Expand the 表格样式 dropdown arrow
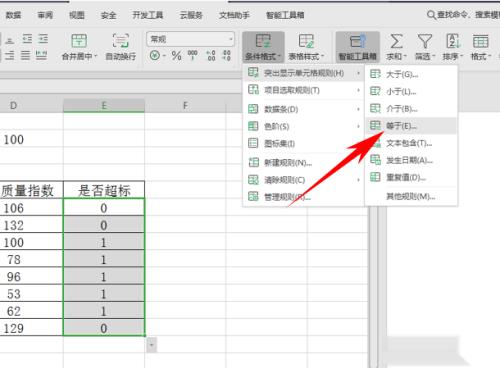Image resolution: width=500 pixels, height=368 pixels. 323,56
